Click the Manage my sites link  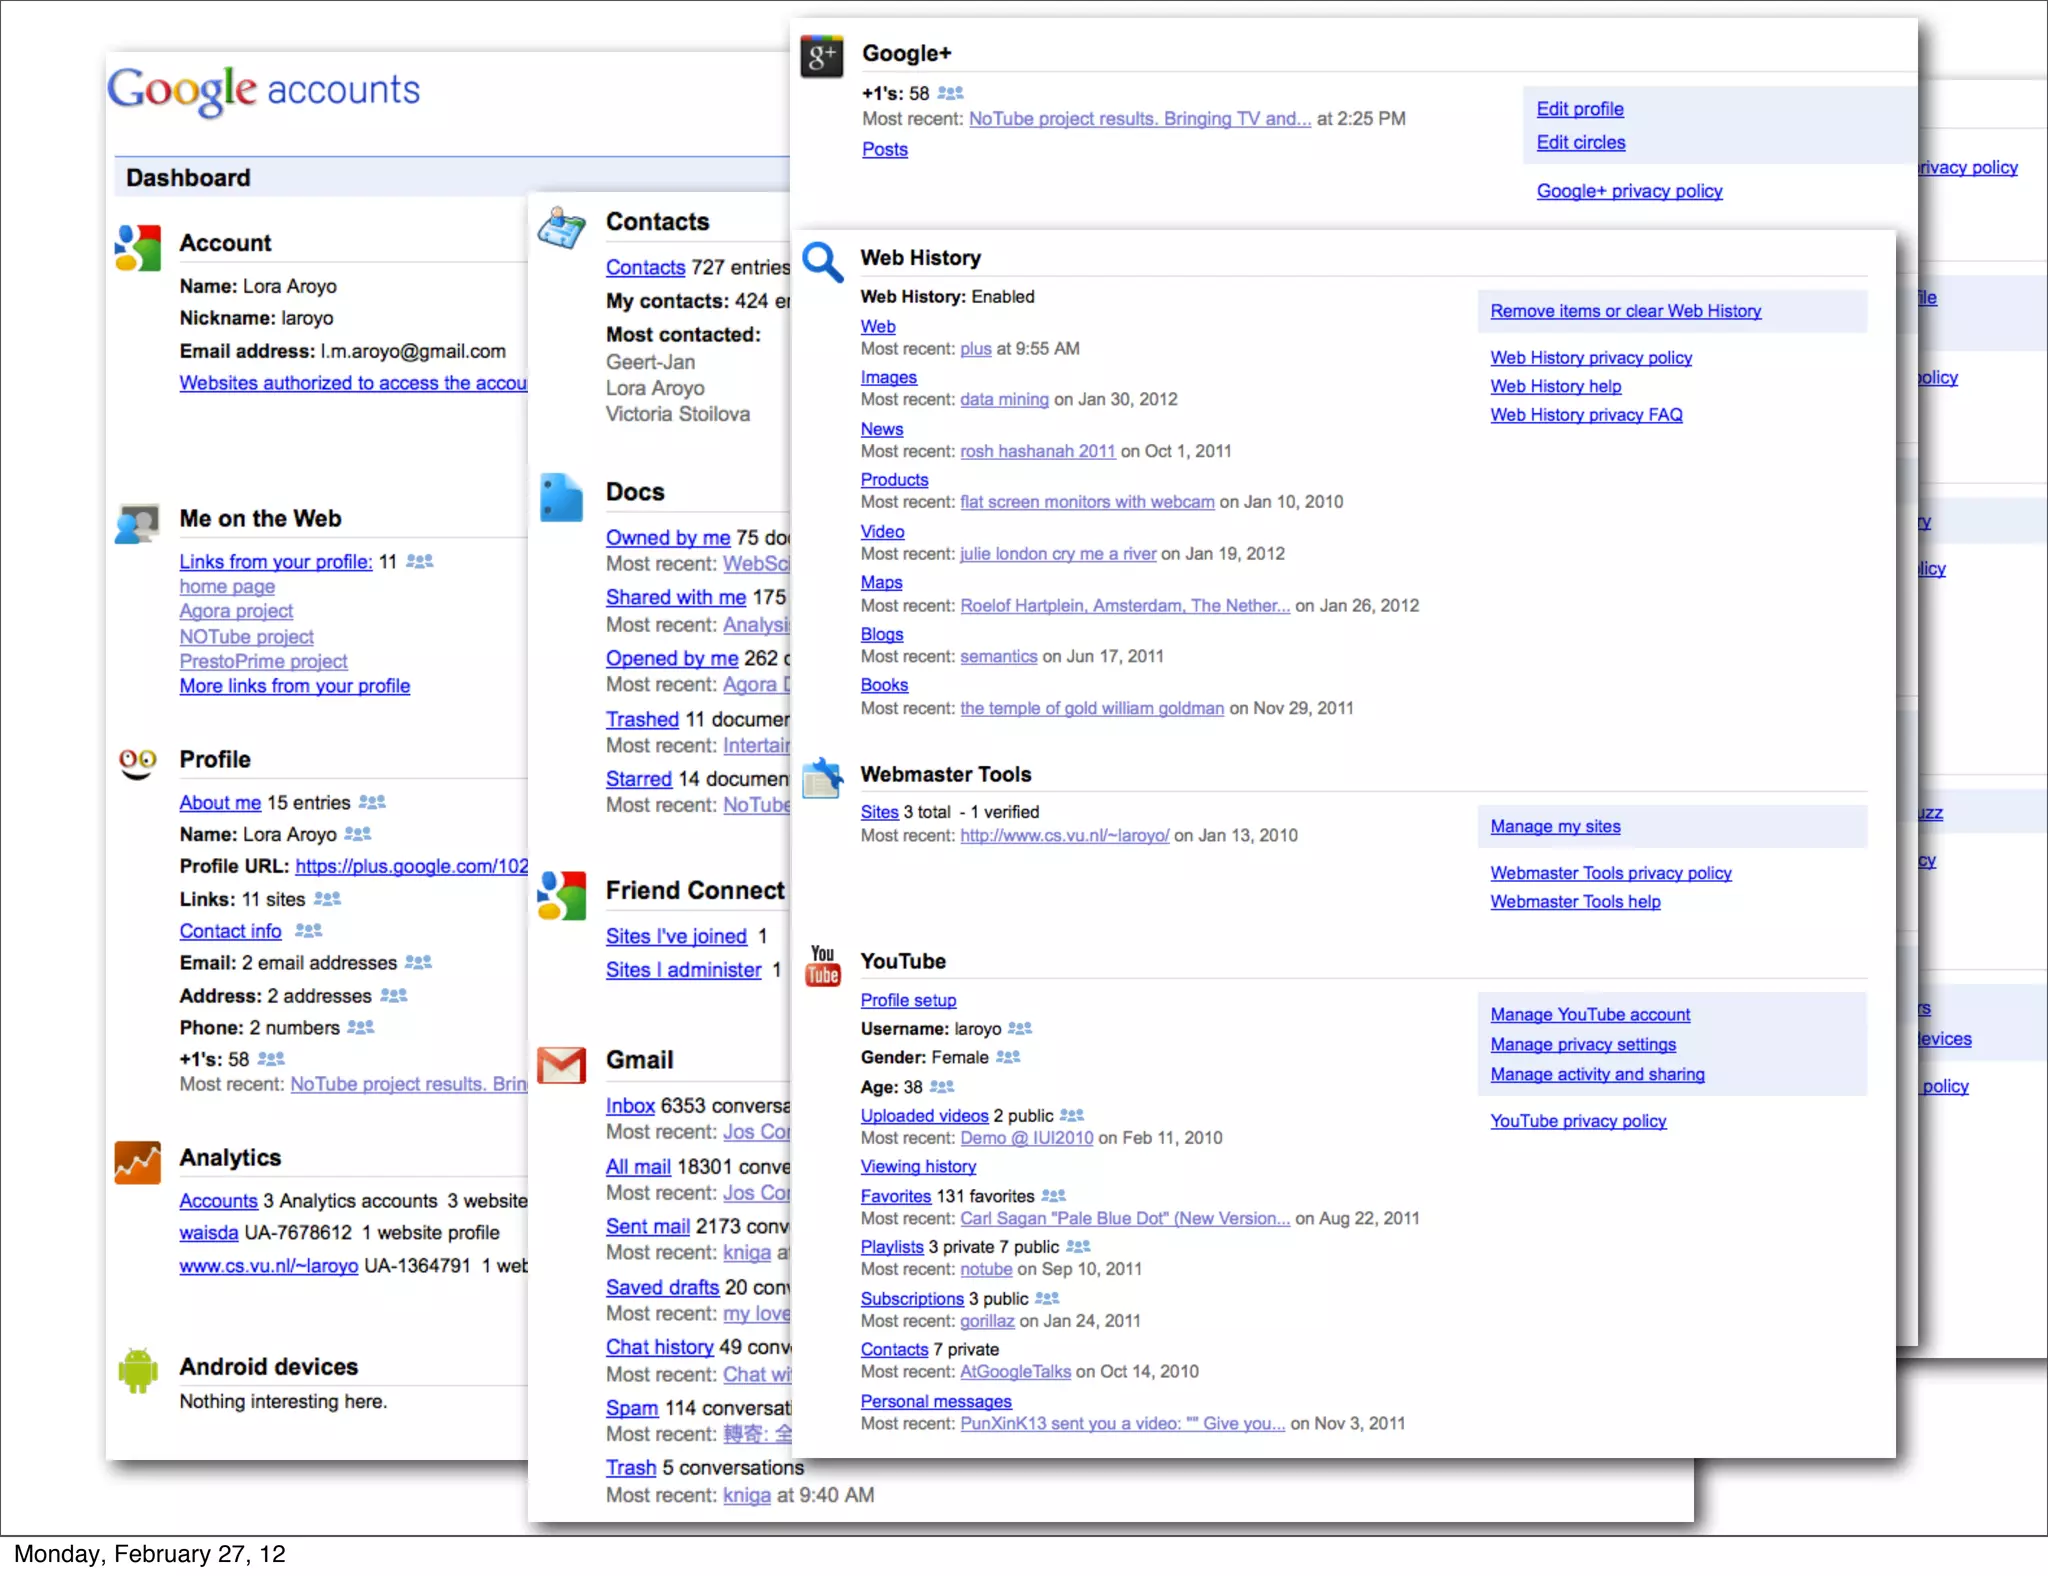click(1555, 826)
